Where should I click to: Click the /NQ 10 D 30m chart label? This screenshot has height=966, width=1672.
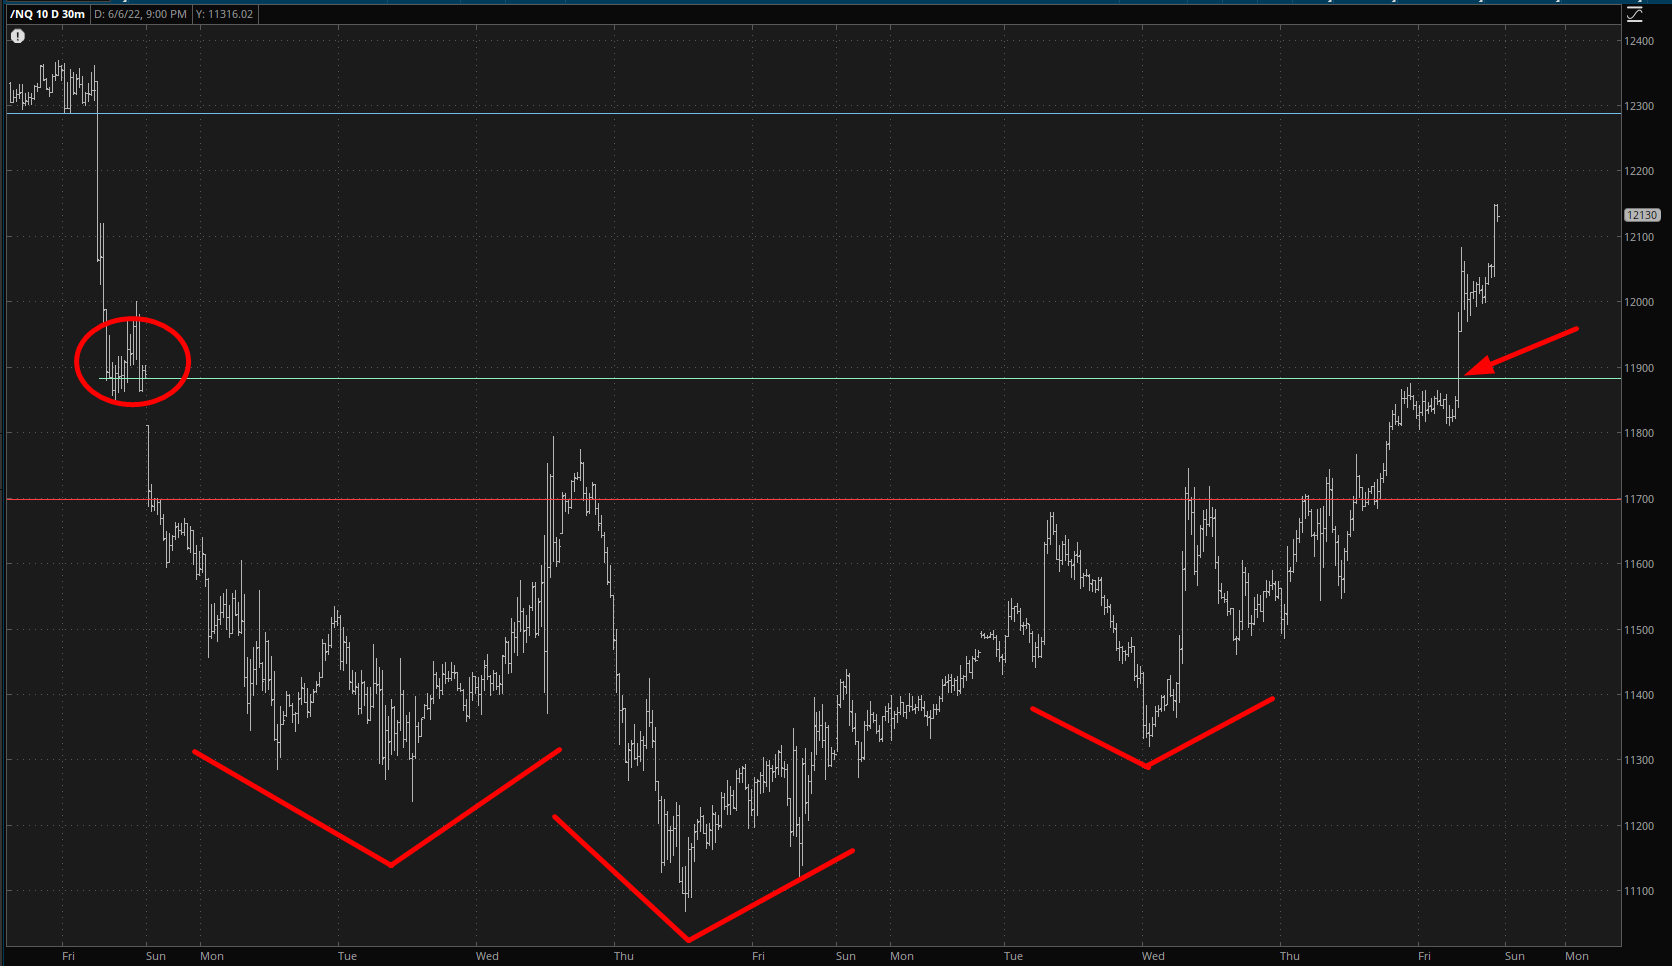click(47, 14)
